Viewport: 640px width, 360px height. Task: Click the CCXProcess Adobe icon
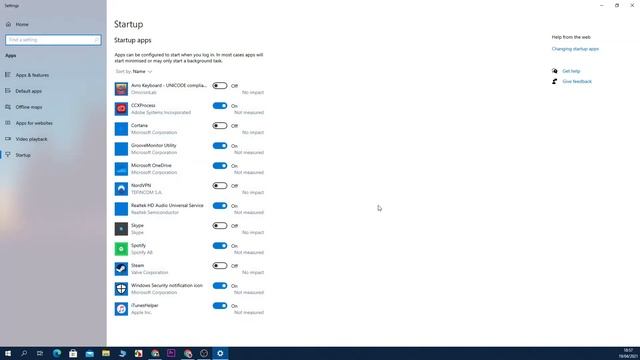pyautogui.click(x=121, y=109)
